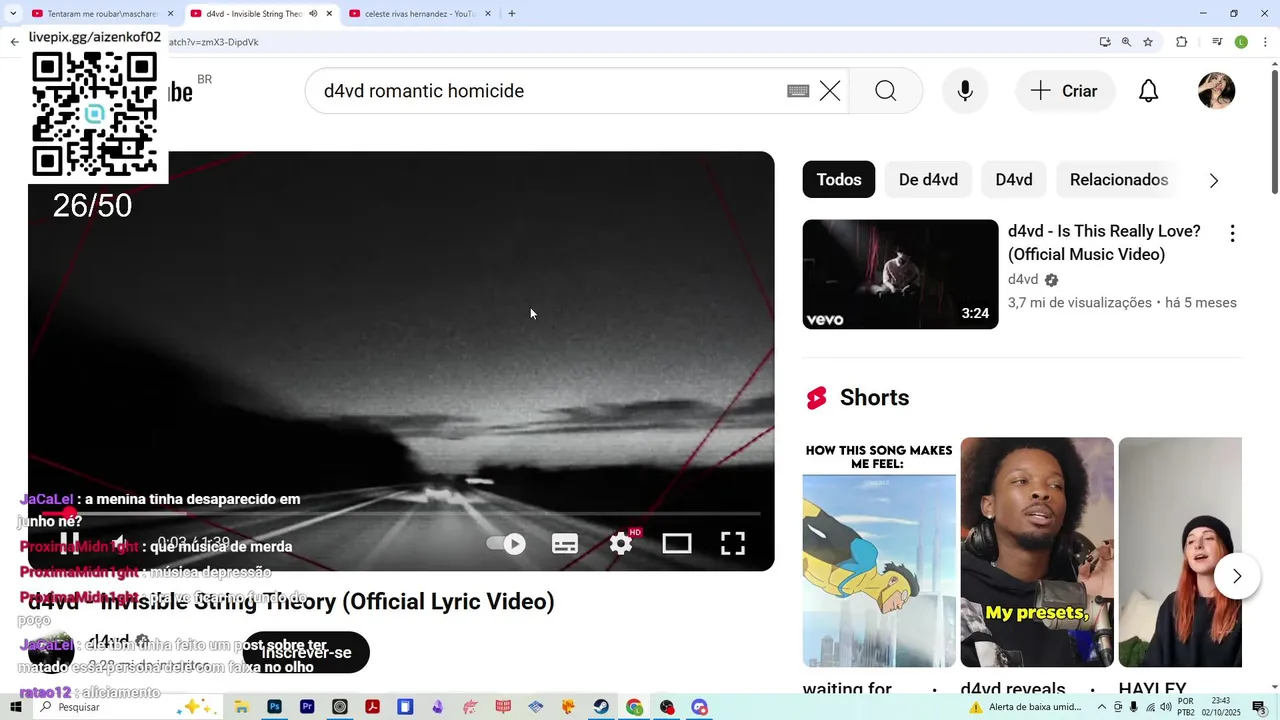Toggle autoplay switch in the player

pos(506,543)
